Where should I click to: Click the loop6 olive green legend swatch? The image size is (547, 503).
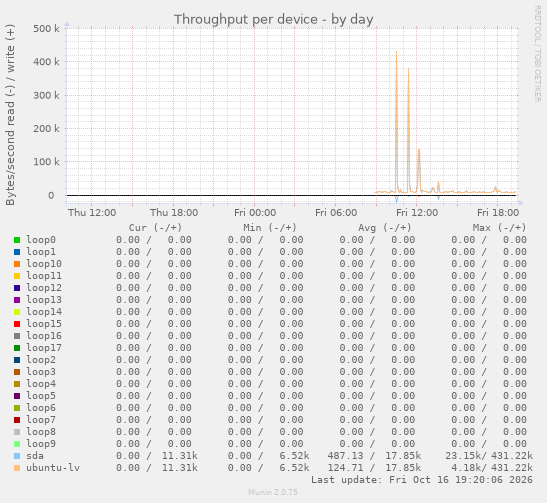click(17, 408)
